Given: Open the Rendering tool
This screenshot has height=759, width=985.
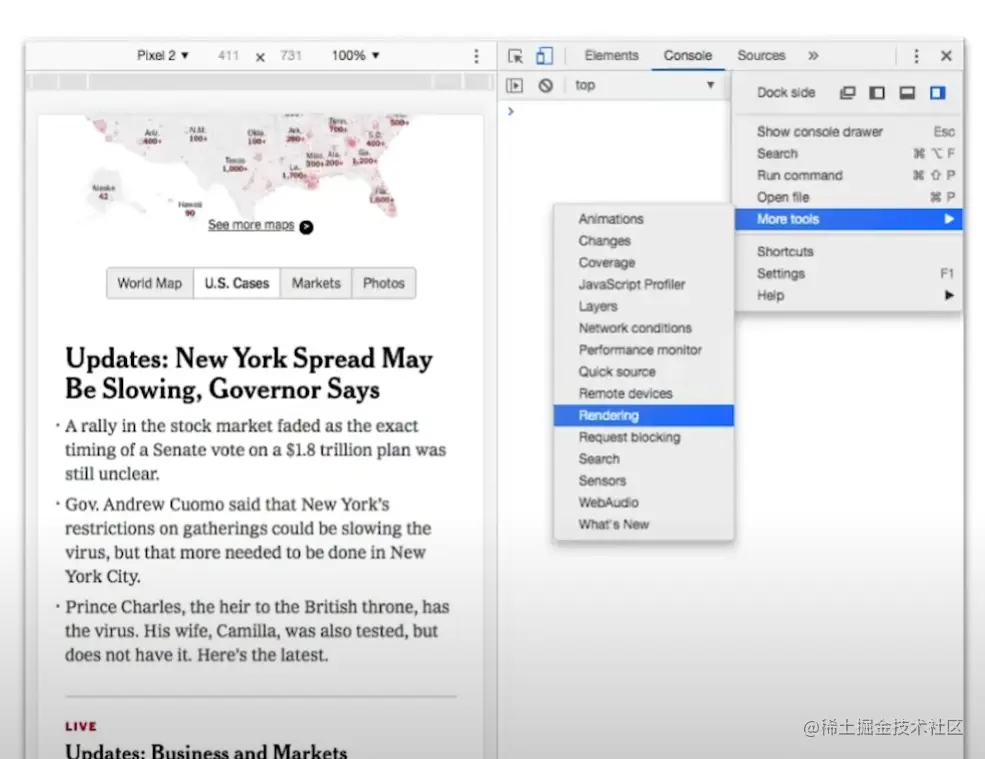Looking at the screenshot, I should 643,415.
